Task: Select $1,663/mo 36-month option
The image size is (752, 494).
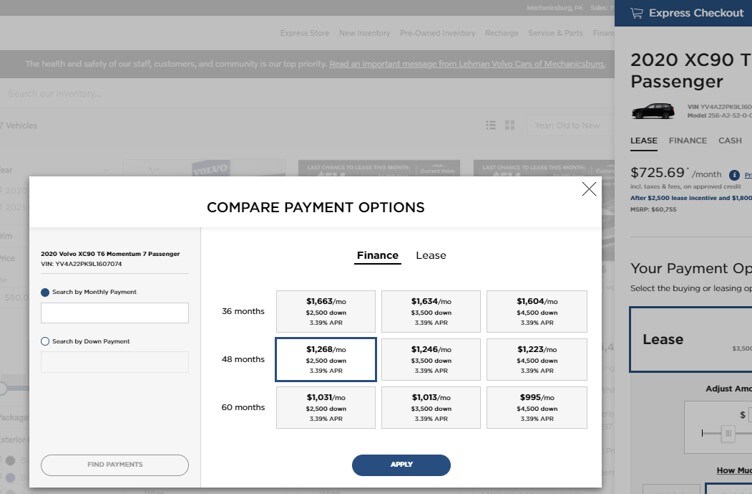Action: tap(326, 311)
